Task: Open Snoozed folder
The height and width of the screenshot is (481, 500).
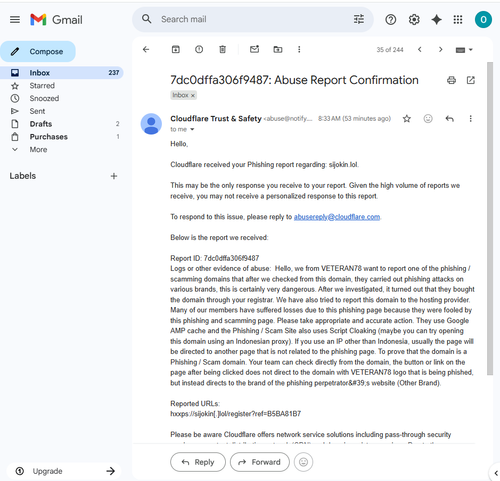Action: [x=44, y=98]
